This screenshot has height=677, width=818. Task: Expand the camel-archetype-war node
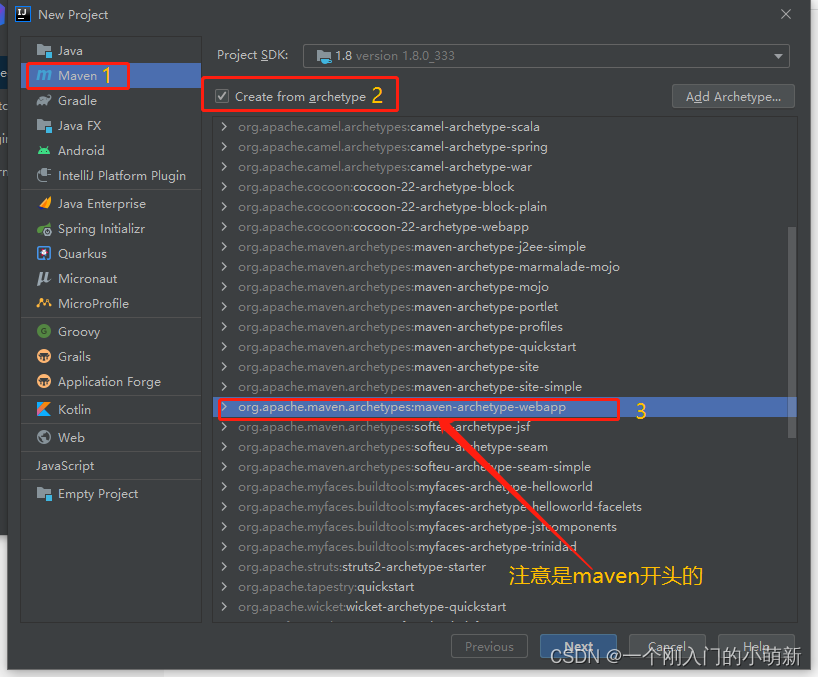point(224,167)
